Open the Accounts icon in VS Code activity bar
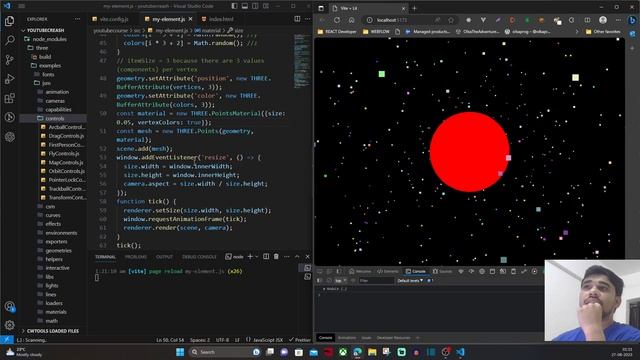This screenshot has width=640, height=360. point(9,306)
